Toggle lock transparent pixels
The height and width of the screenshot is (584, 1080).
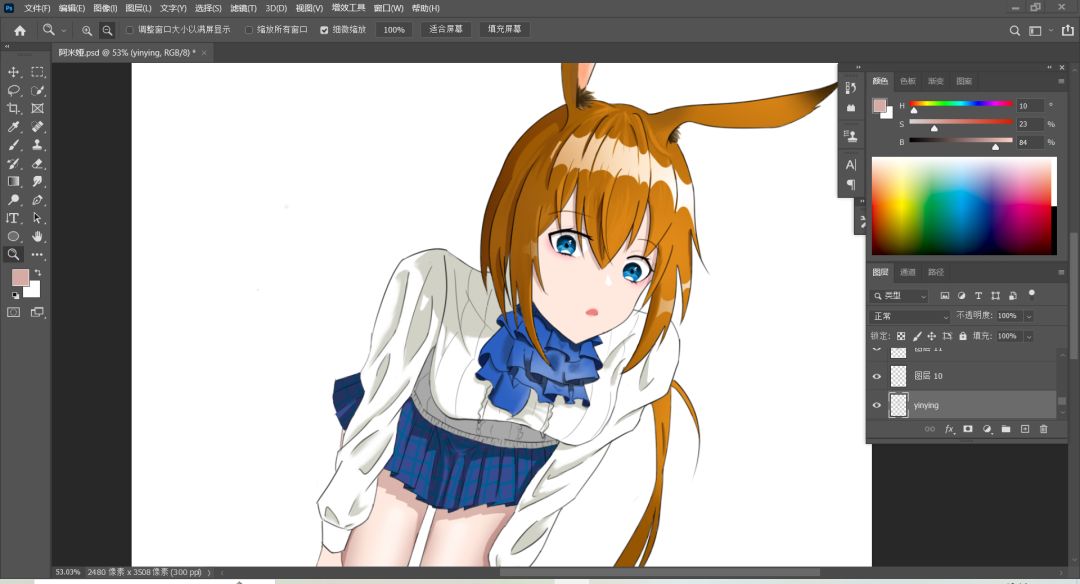point(901,336)
